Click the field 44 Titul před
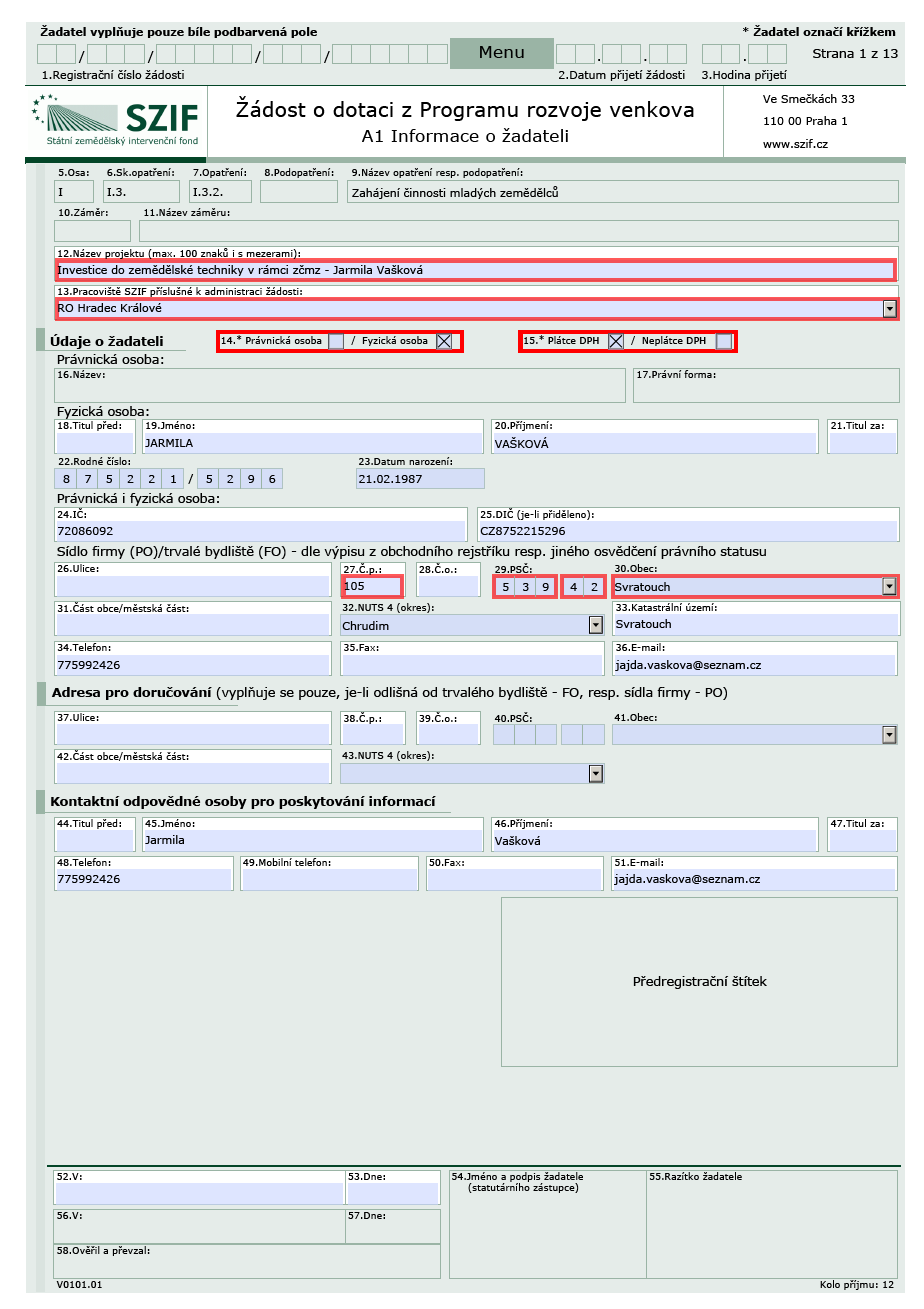This screenshot has width=924, height=1309. [95, 840]
